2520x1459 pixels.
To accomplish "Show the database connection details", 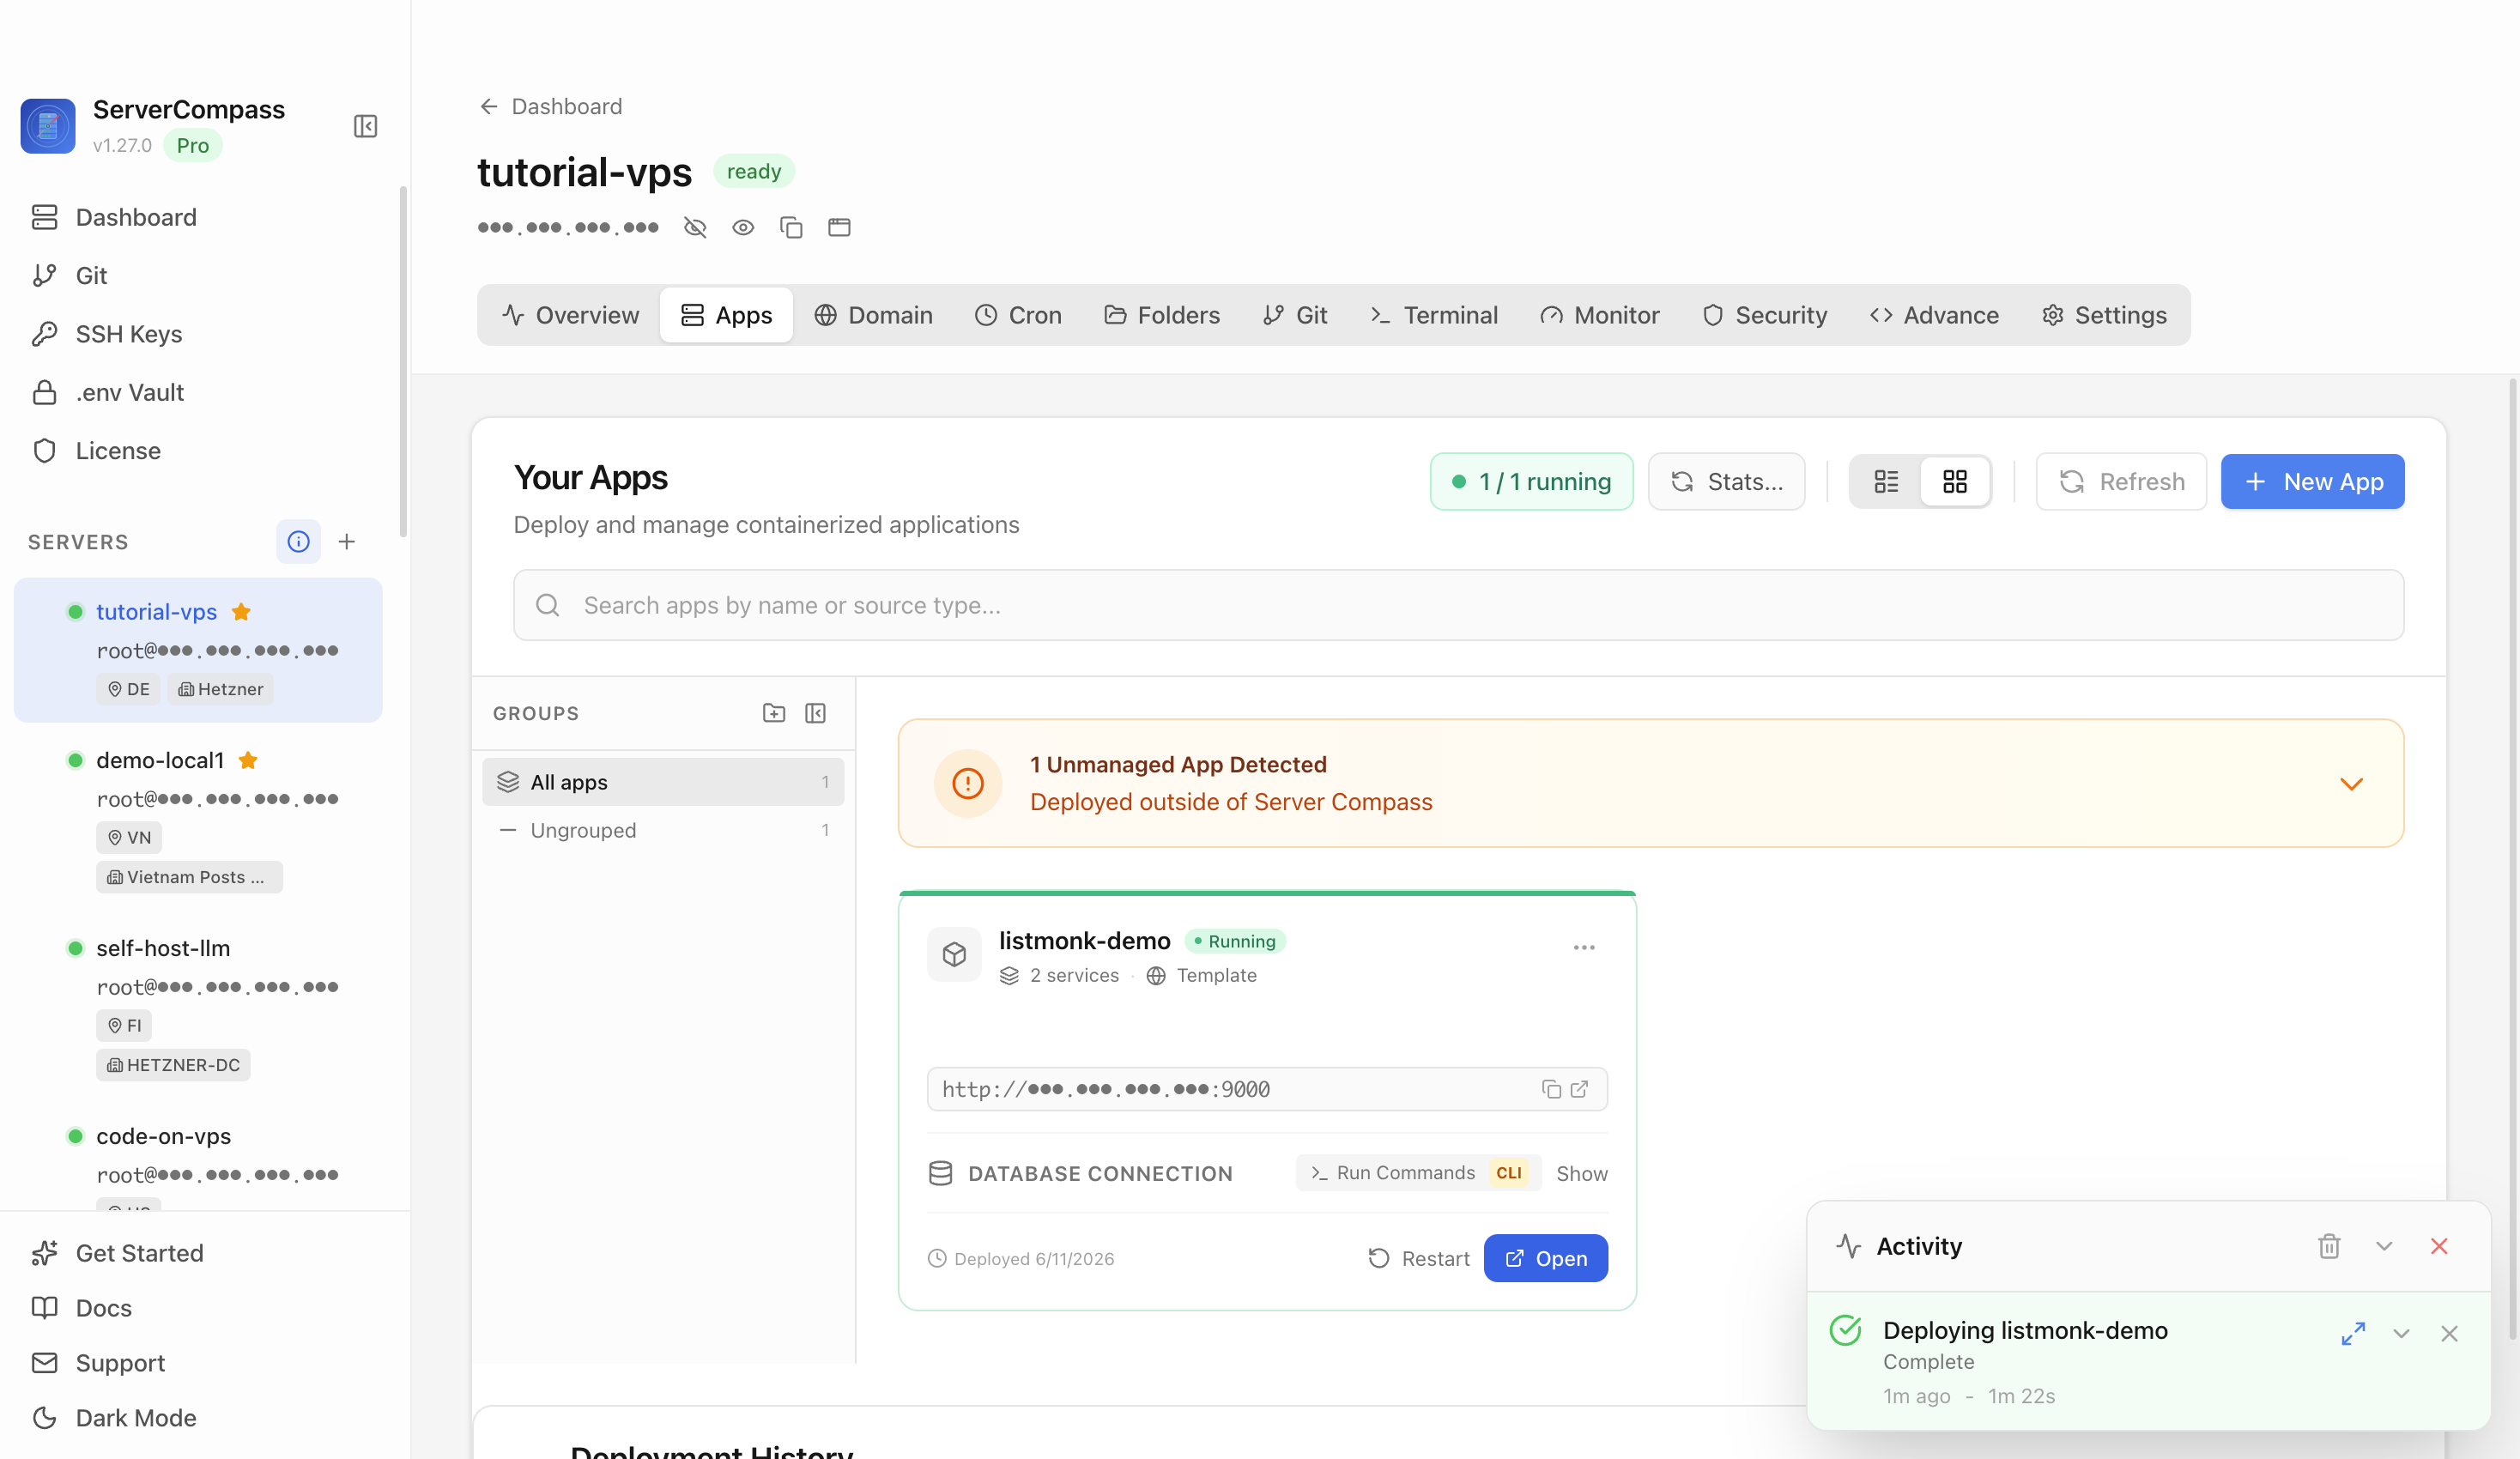I will pos(1581,1174).
